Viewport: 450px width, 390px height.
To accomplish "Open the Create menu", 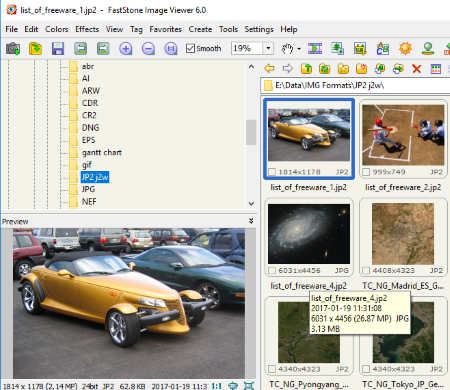I will tap(200, 29).
